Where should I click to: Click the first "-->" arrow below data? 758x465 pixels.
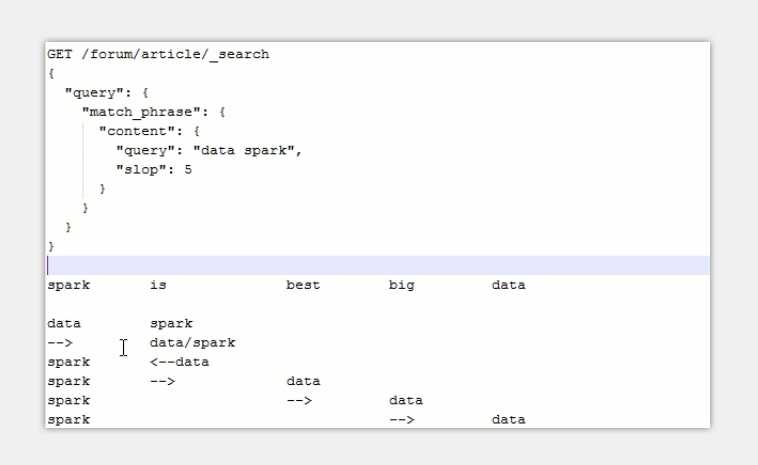(x=60, y=343)
